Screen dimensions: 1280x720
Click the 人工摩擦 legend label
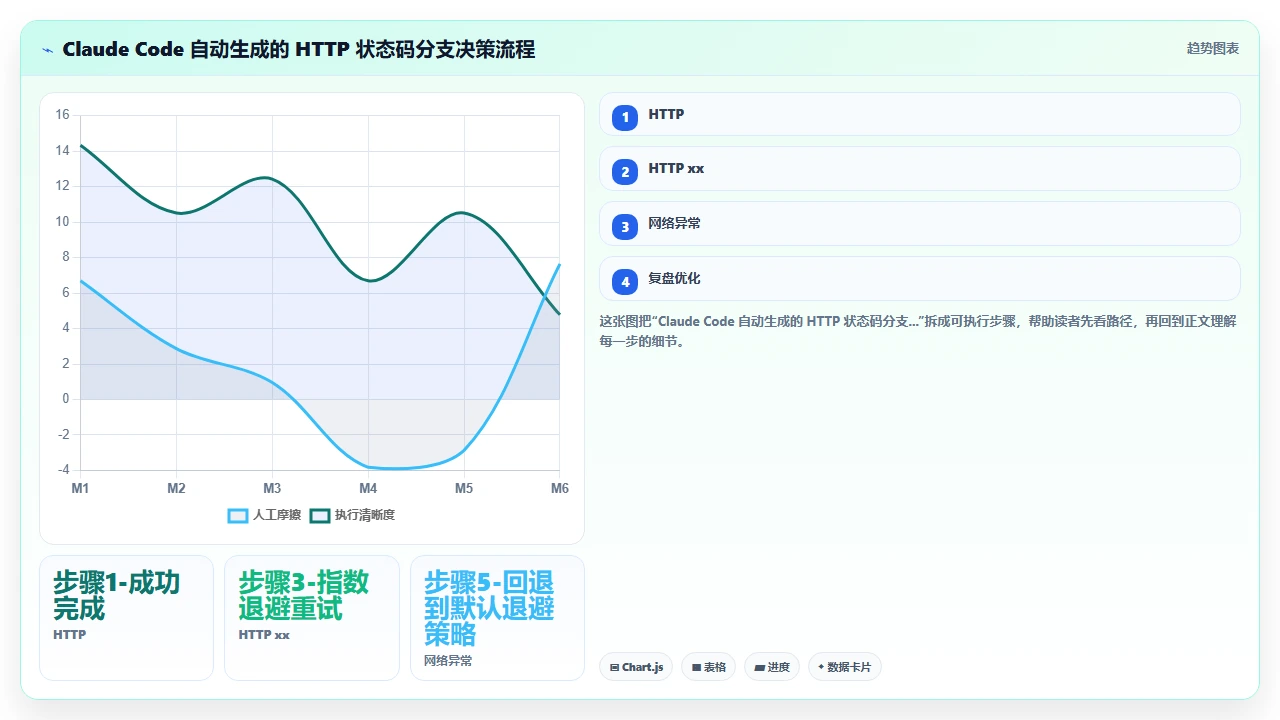277,515
